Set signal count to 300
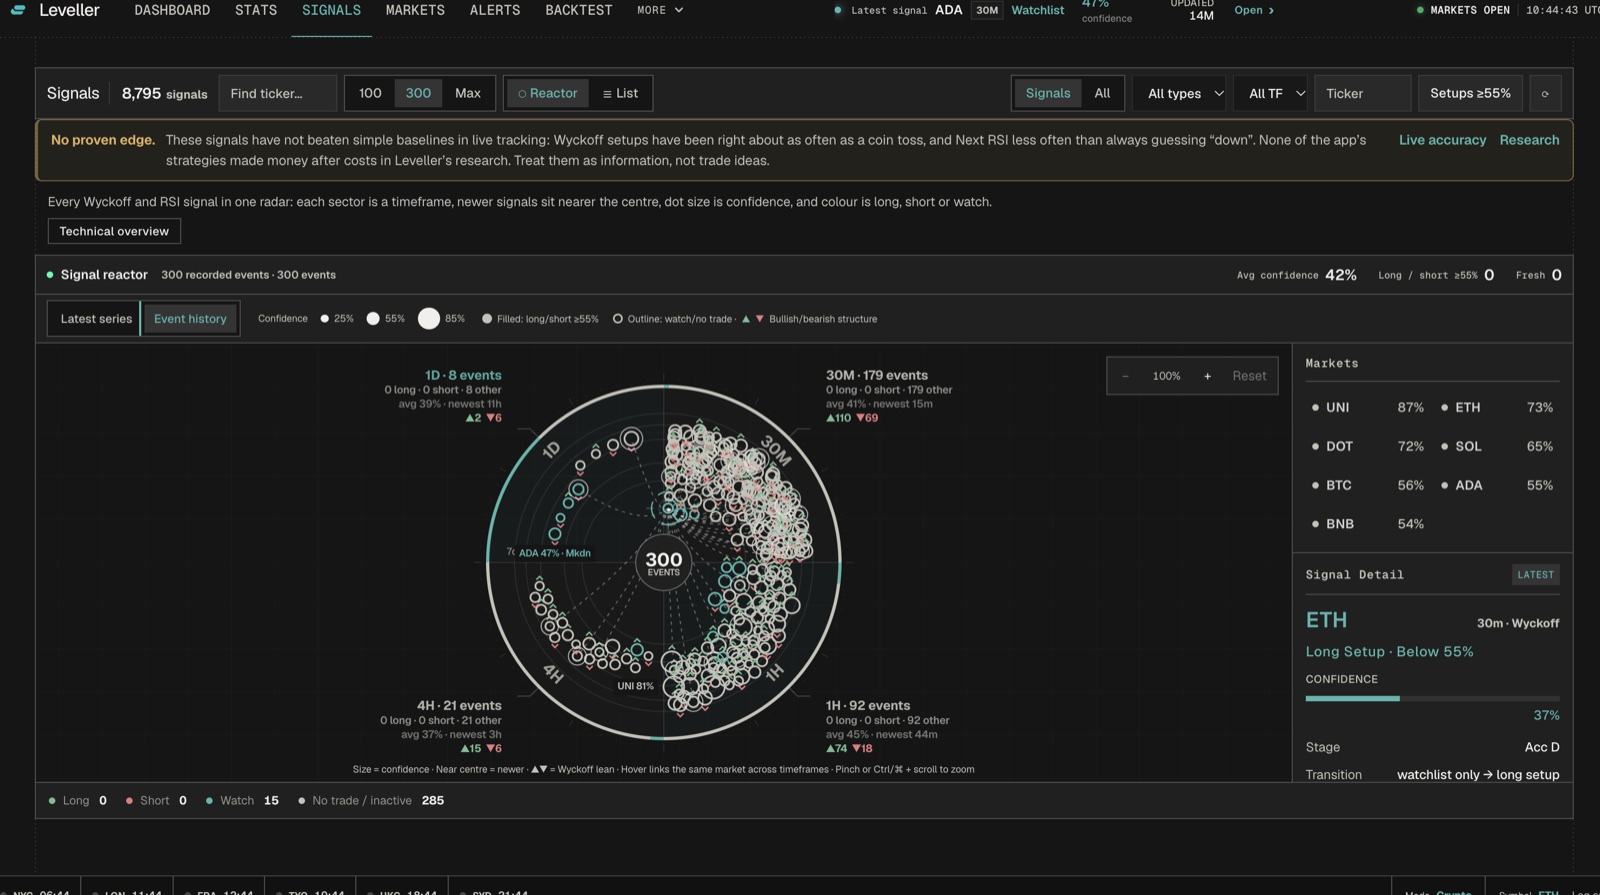This screenshot has height=895, width=1600. (x=418, y=93)
